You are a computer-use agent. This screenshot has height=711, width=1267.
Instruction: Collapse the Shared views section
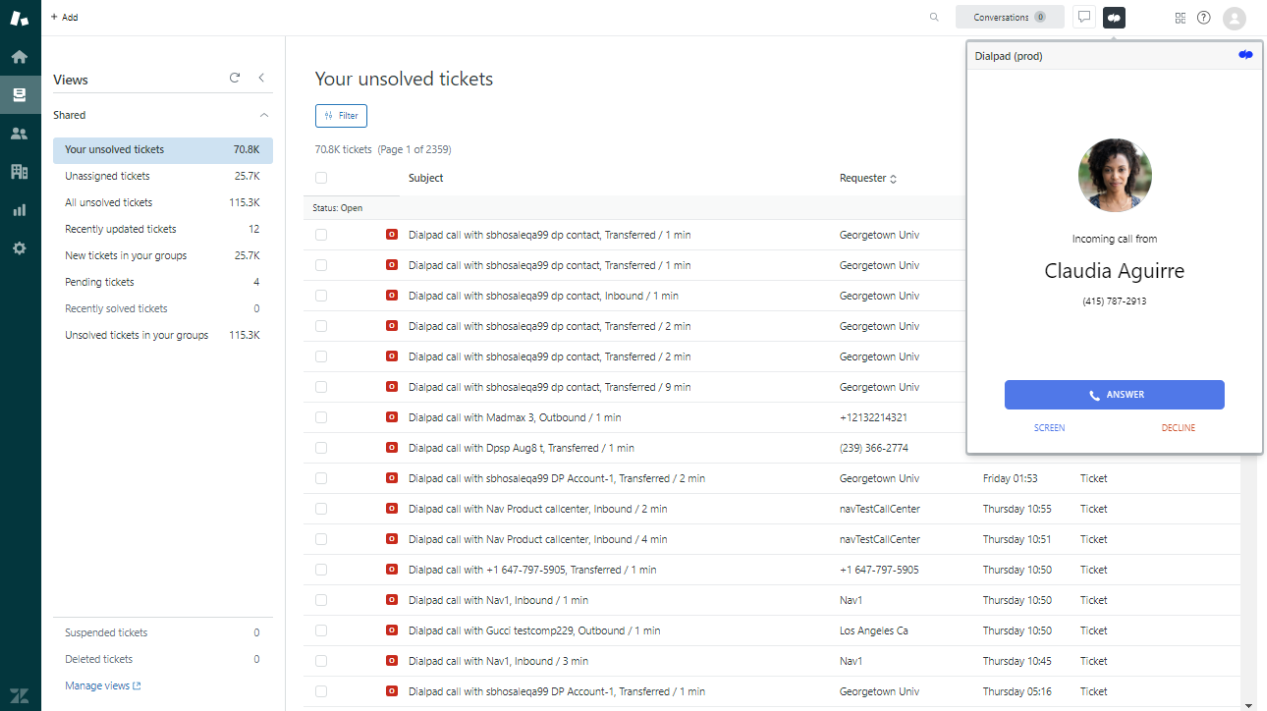[264, 115]
